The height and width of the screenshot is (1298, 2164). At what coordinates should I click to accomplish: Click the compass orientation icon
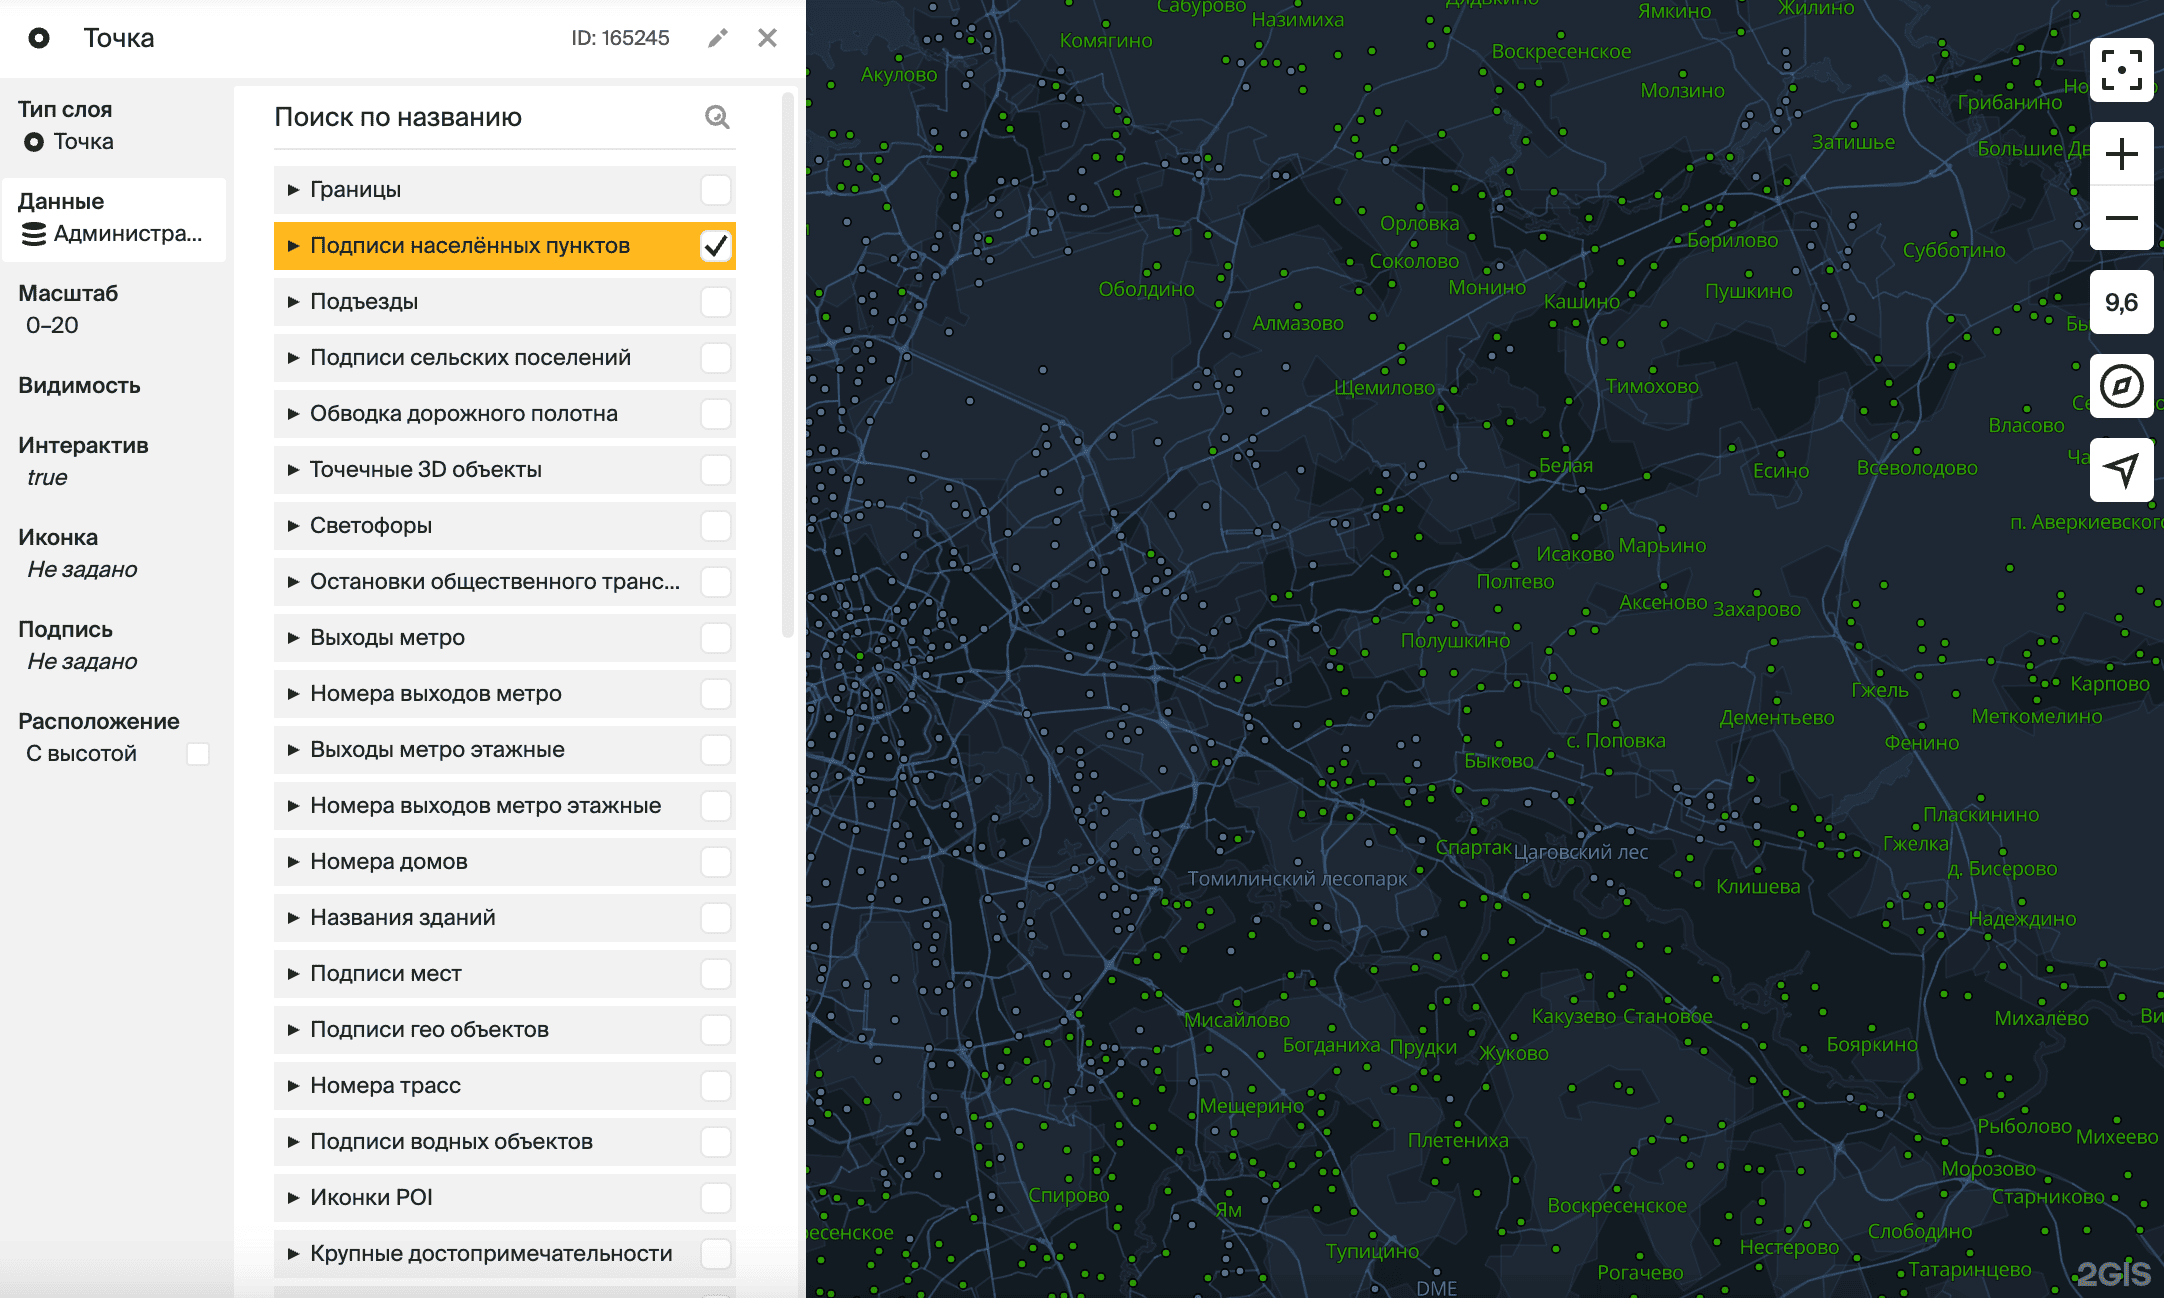(x=2121, y=386)
